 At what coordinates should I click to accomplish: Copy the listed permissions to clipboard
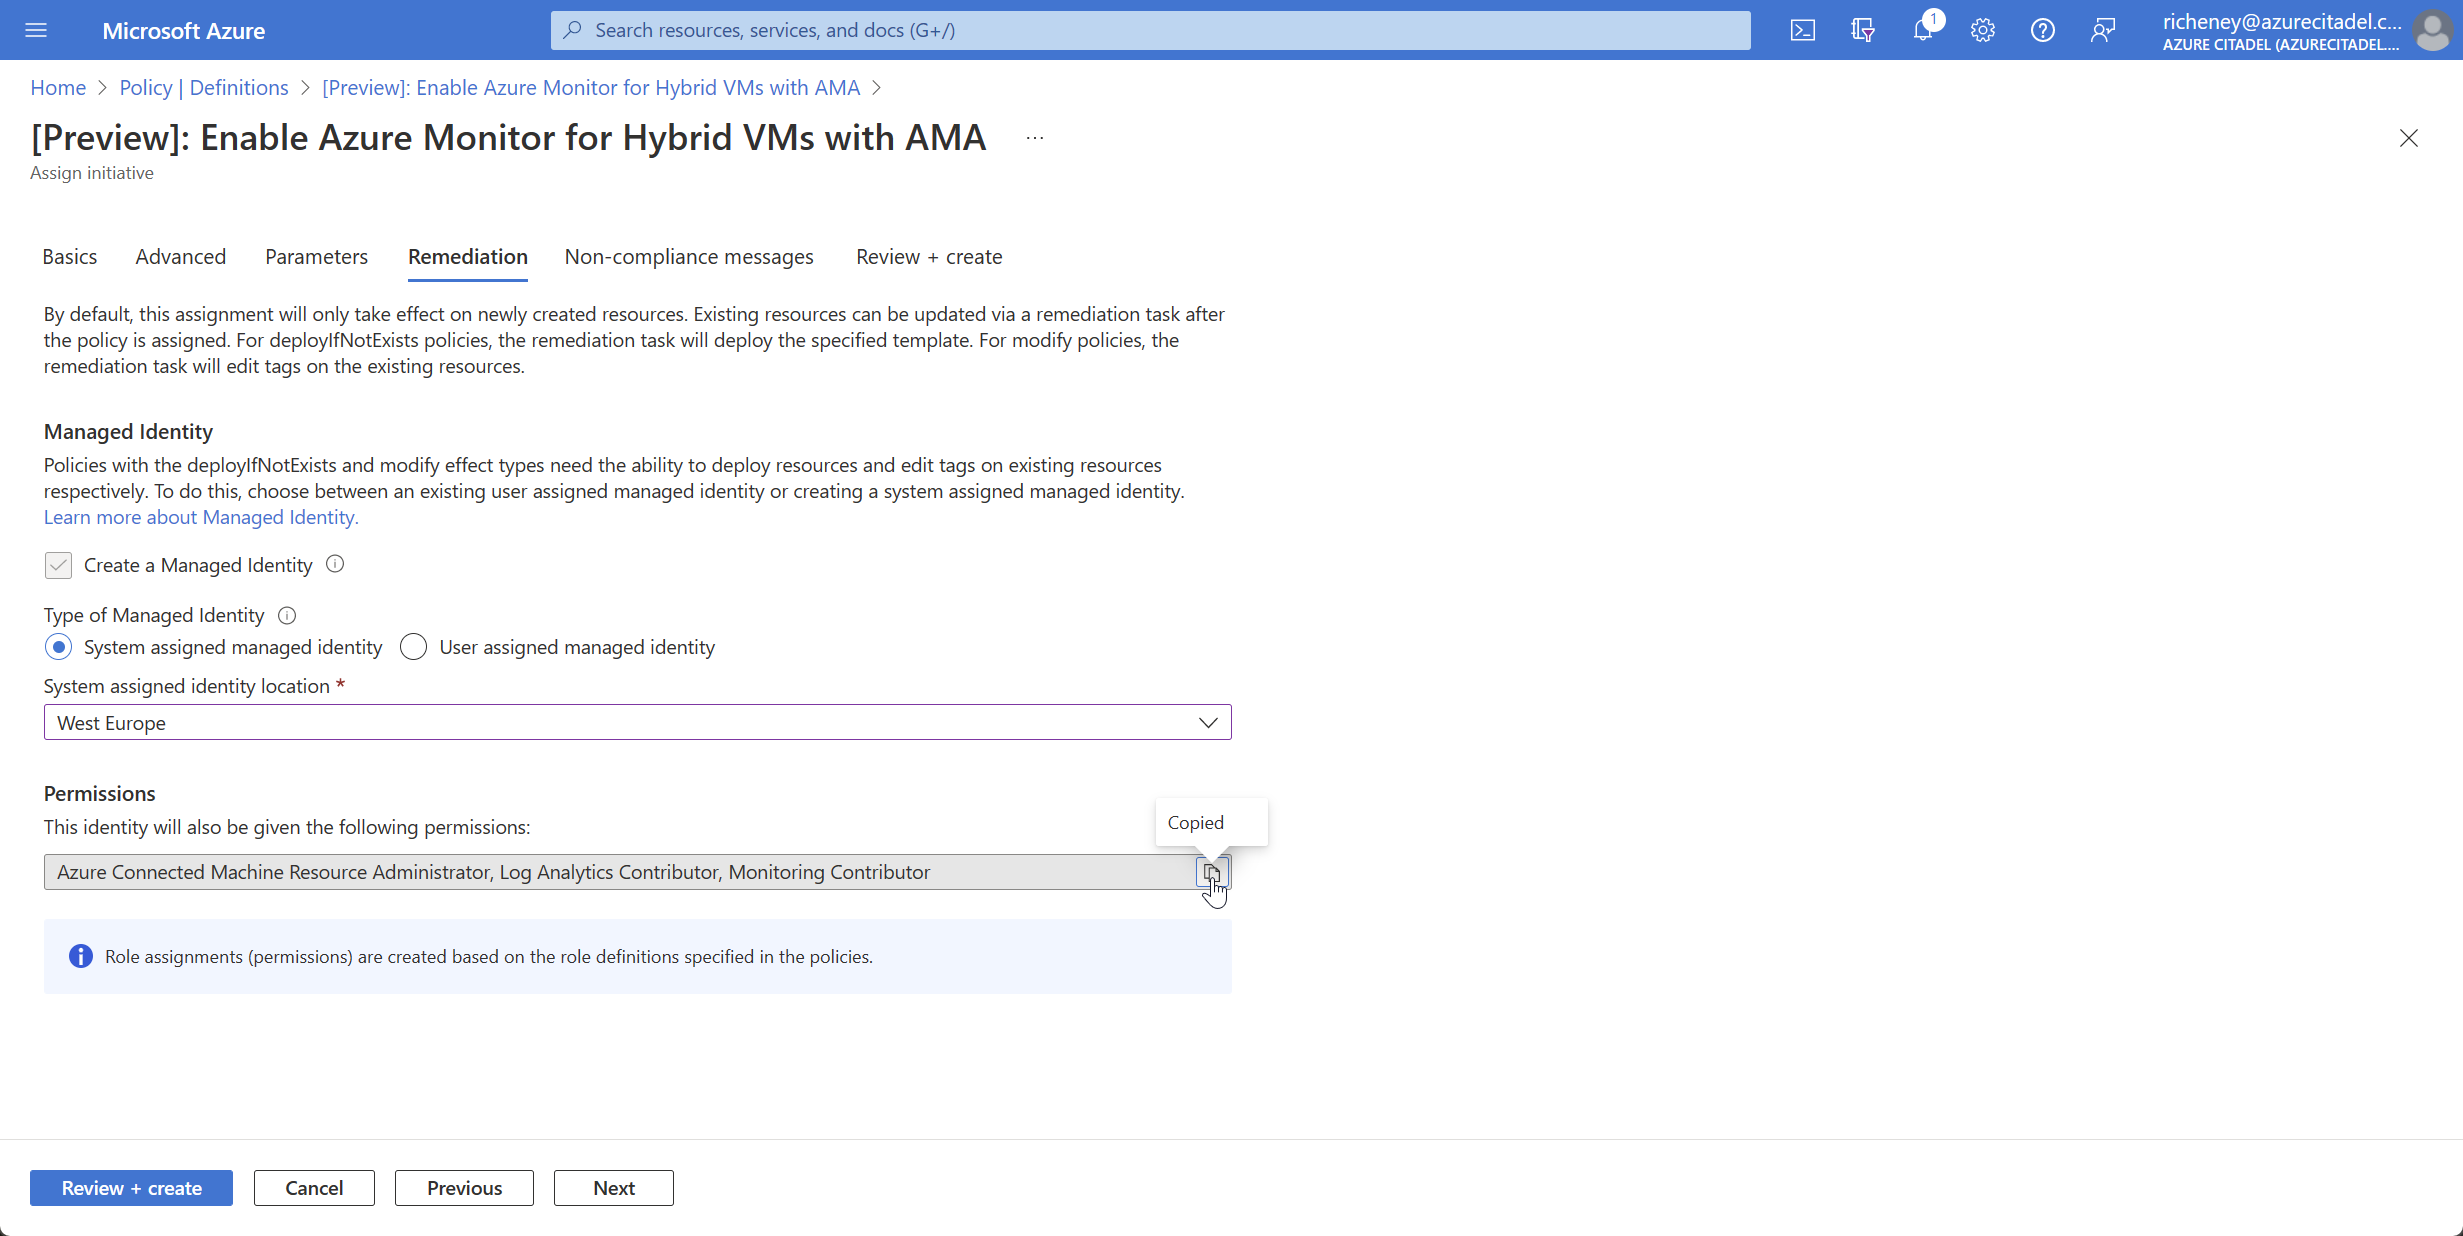(1212, 872)
